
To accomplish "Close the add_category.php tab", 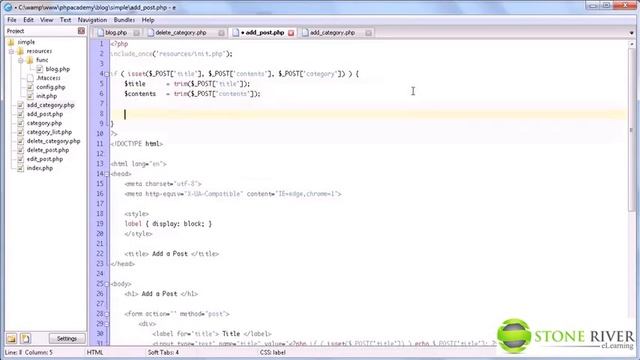I will pos(369,33).
